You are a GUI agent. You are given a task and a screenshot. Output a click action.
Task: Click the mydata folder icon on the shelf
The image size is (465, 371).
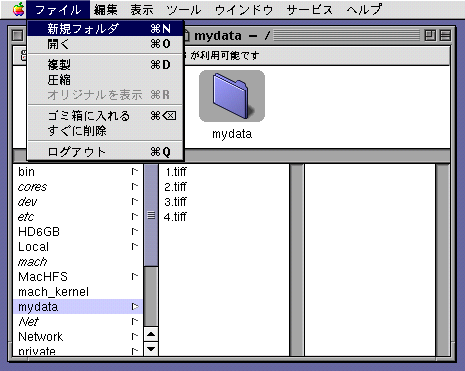coord(232,96)
